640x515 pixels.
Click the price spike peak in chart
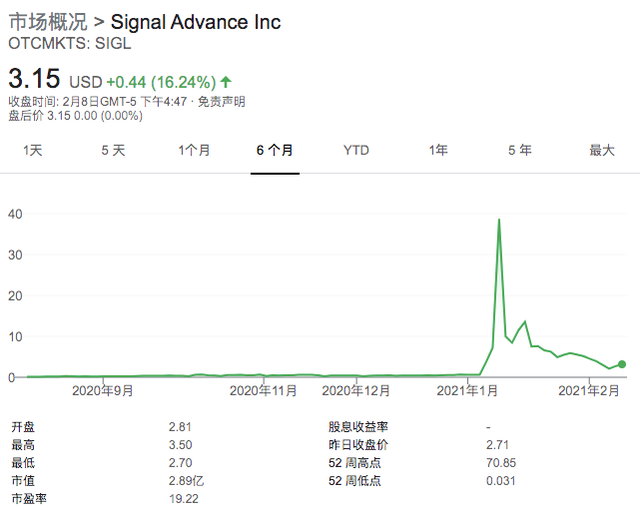(x=499, y=220)
